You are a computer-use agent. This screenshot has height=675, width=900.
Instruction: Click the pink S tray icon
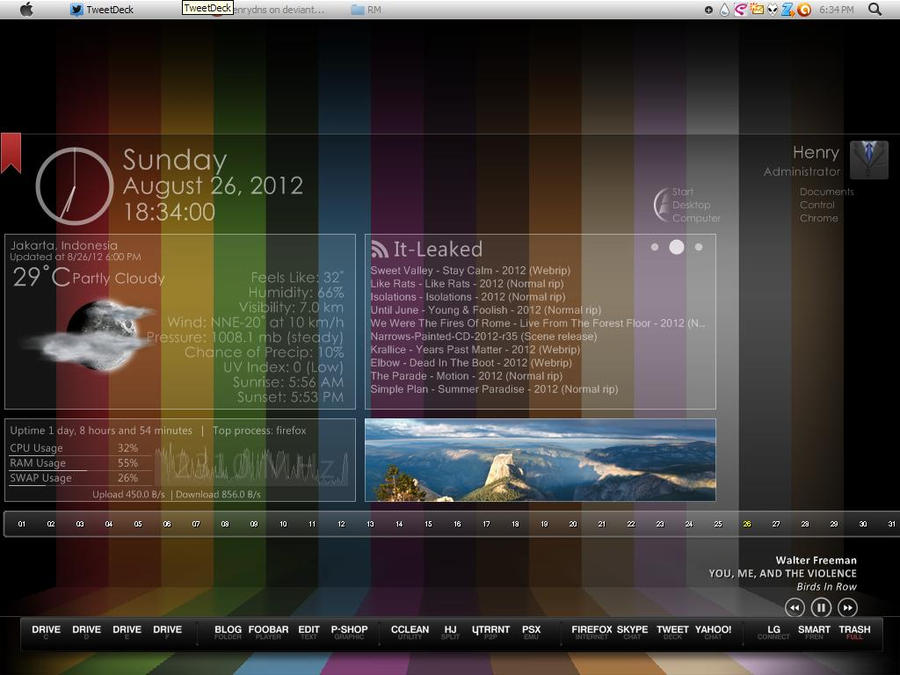pyautogui.click(x=740, y=9)
